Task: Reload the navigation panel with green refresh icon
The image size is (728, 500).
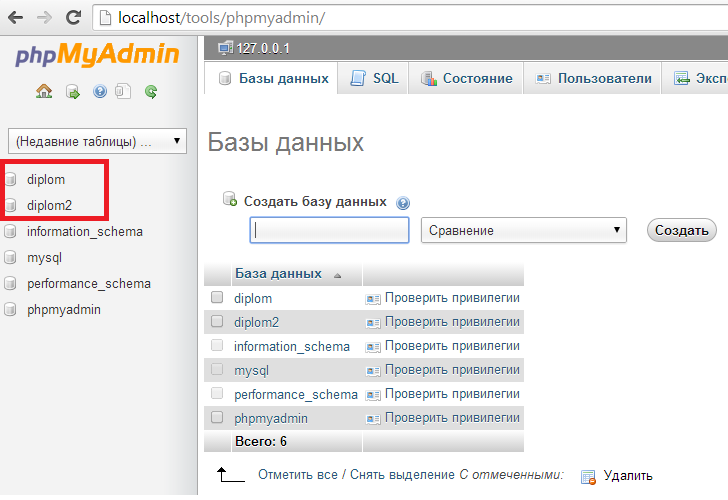Action: pyautogui.click(x=151, y=91)
